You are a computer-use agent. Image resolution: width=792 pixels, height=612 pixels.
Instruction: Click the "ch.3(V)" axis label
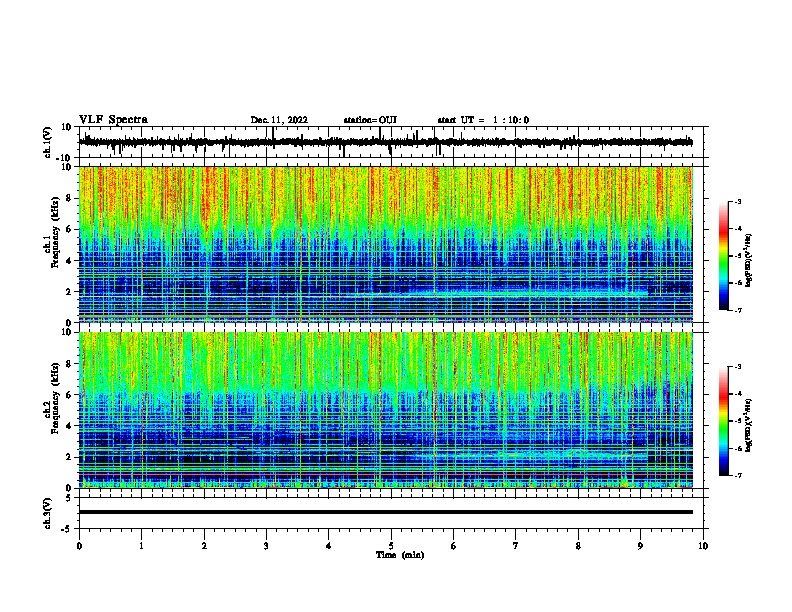pos(48,513)
